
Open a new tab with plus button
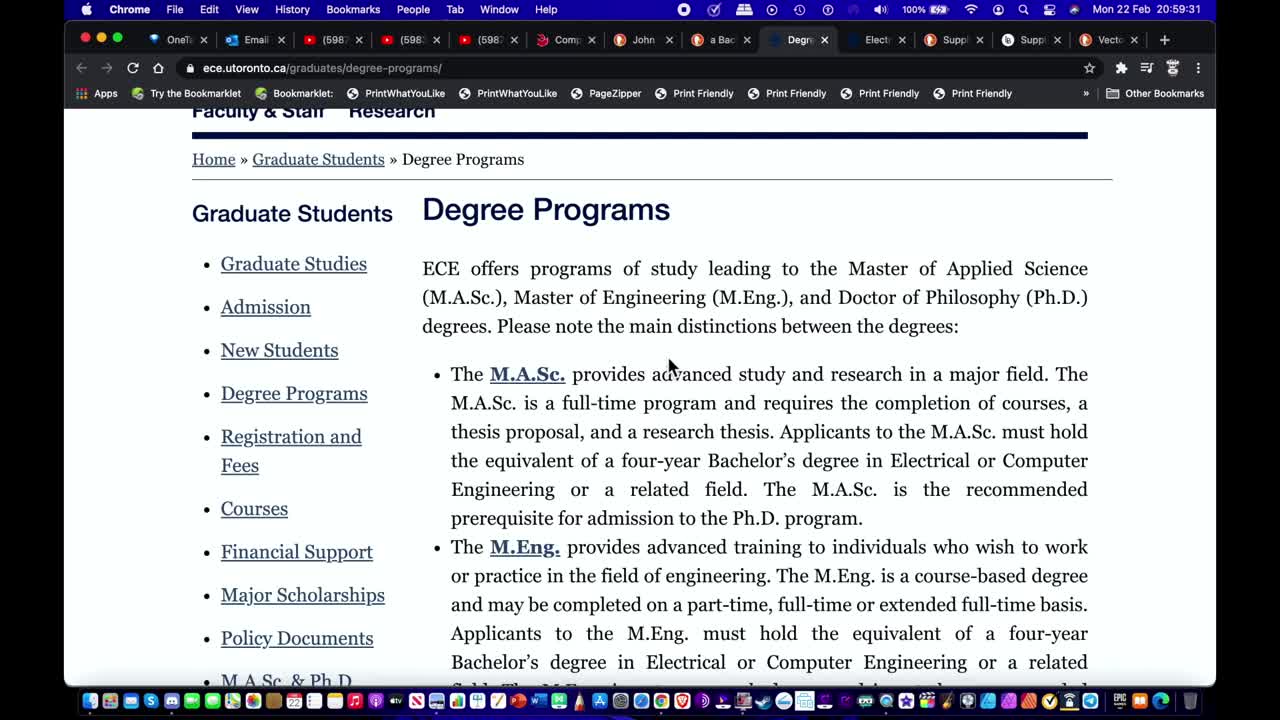pyautogui.click(x=1164, y=40)
